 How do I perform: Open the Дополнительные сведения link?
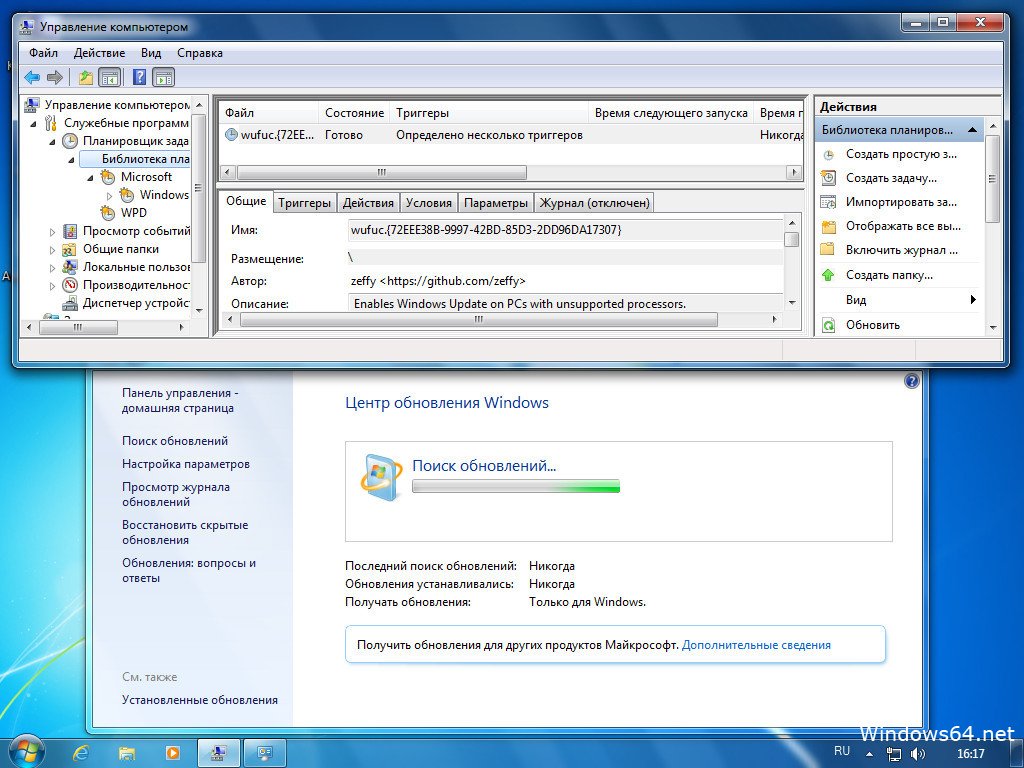(x=756, y=645)
